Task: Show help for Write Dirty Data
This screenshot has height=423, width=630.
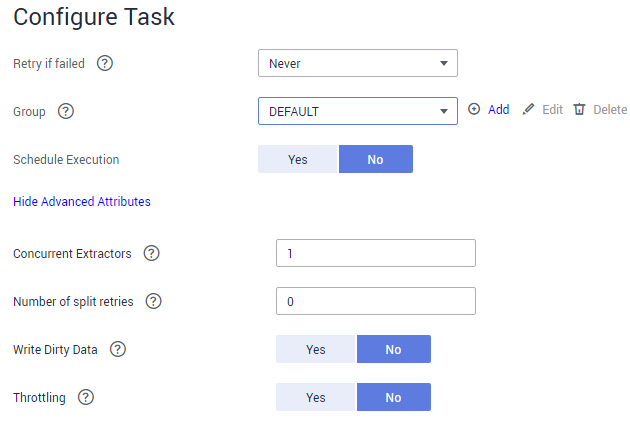Action: (x=118, y=349)
